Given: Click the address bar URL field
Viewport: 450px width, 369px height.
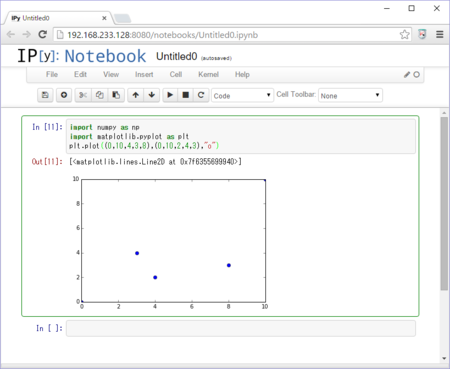Looking at the screenshot, I should [x=232, y=35].
